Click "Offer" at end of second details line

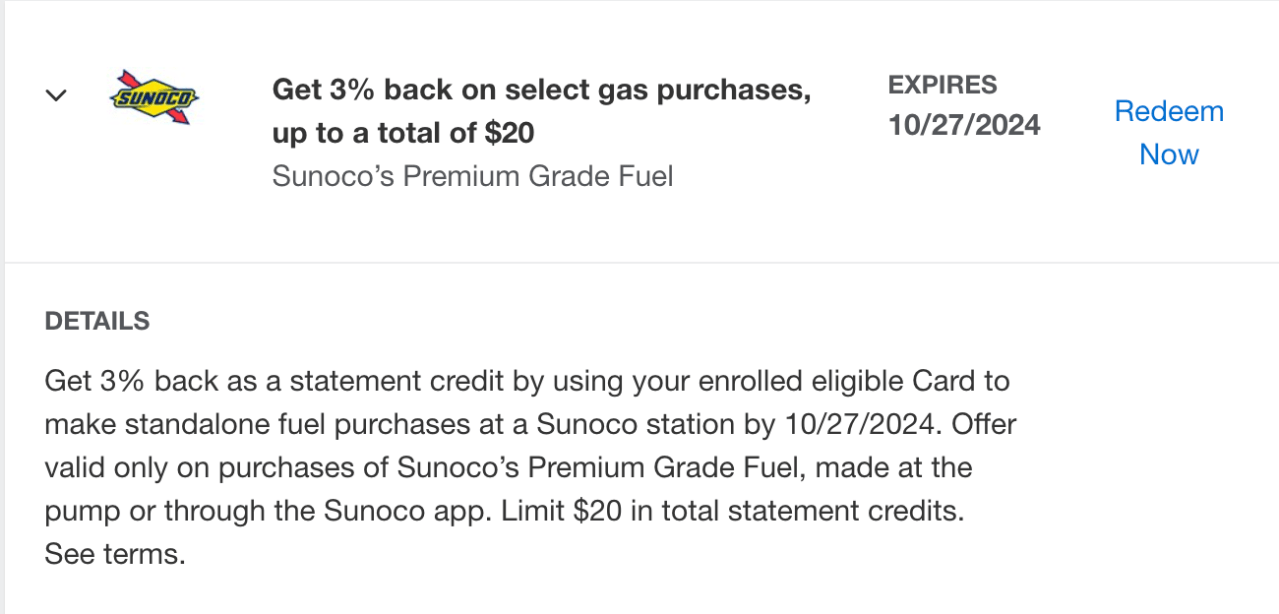click(x=984, y=424)
